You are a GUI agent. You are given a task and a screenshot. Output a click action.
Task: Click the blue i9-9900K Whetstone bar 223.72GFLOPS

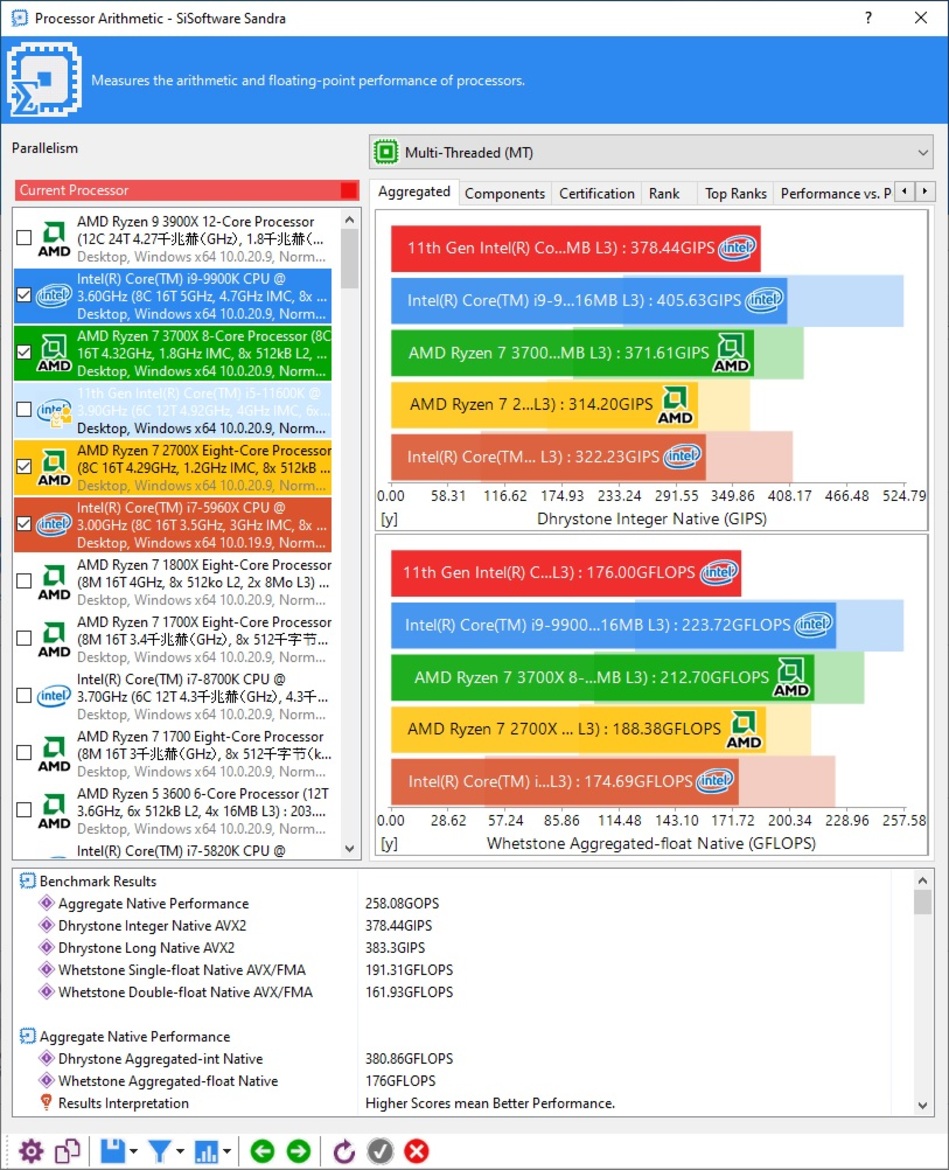(x=613, y=625)
